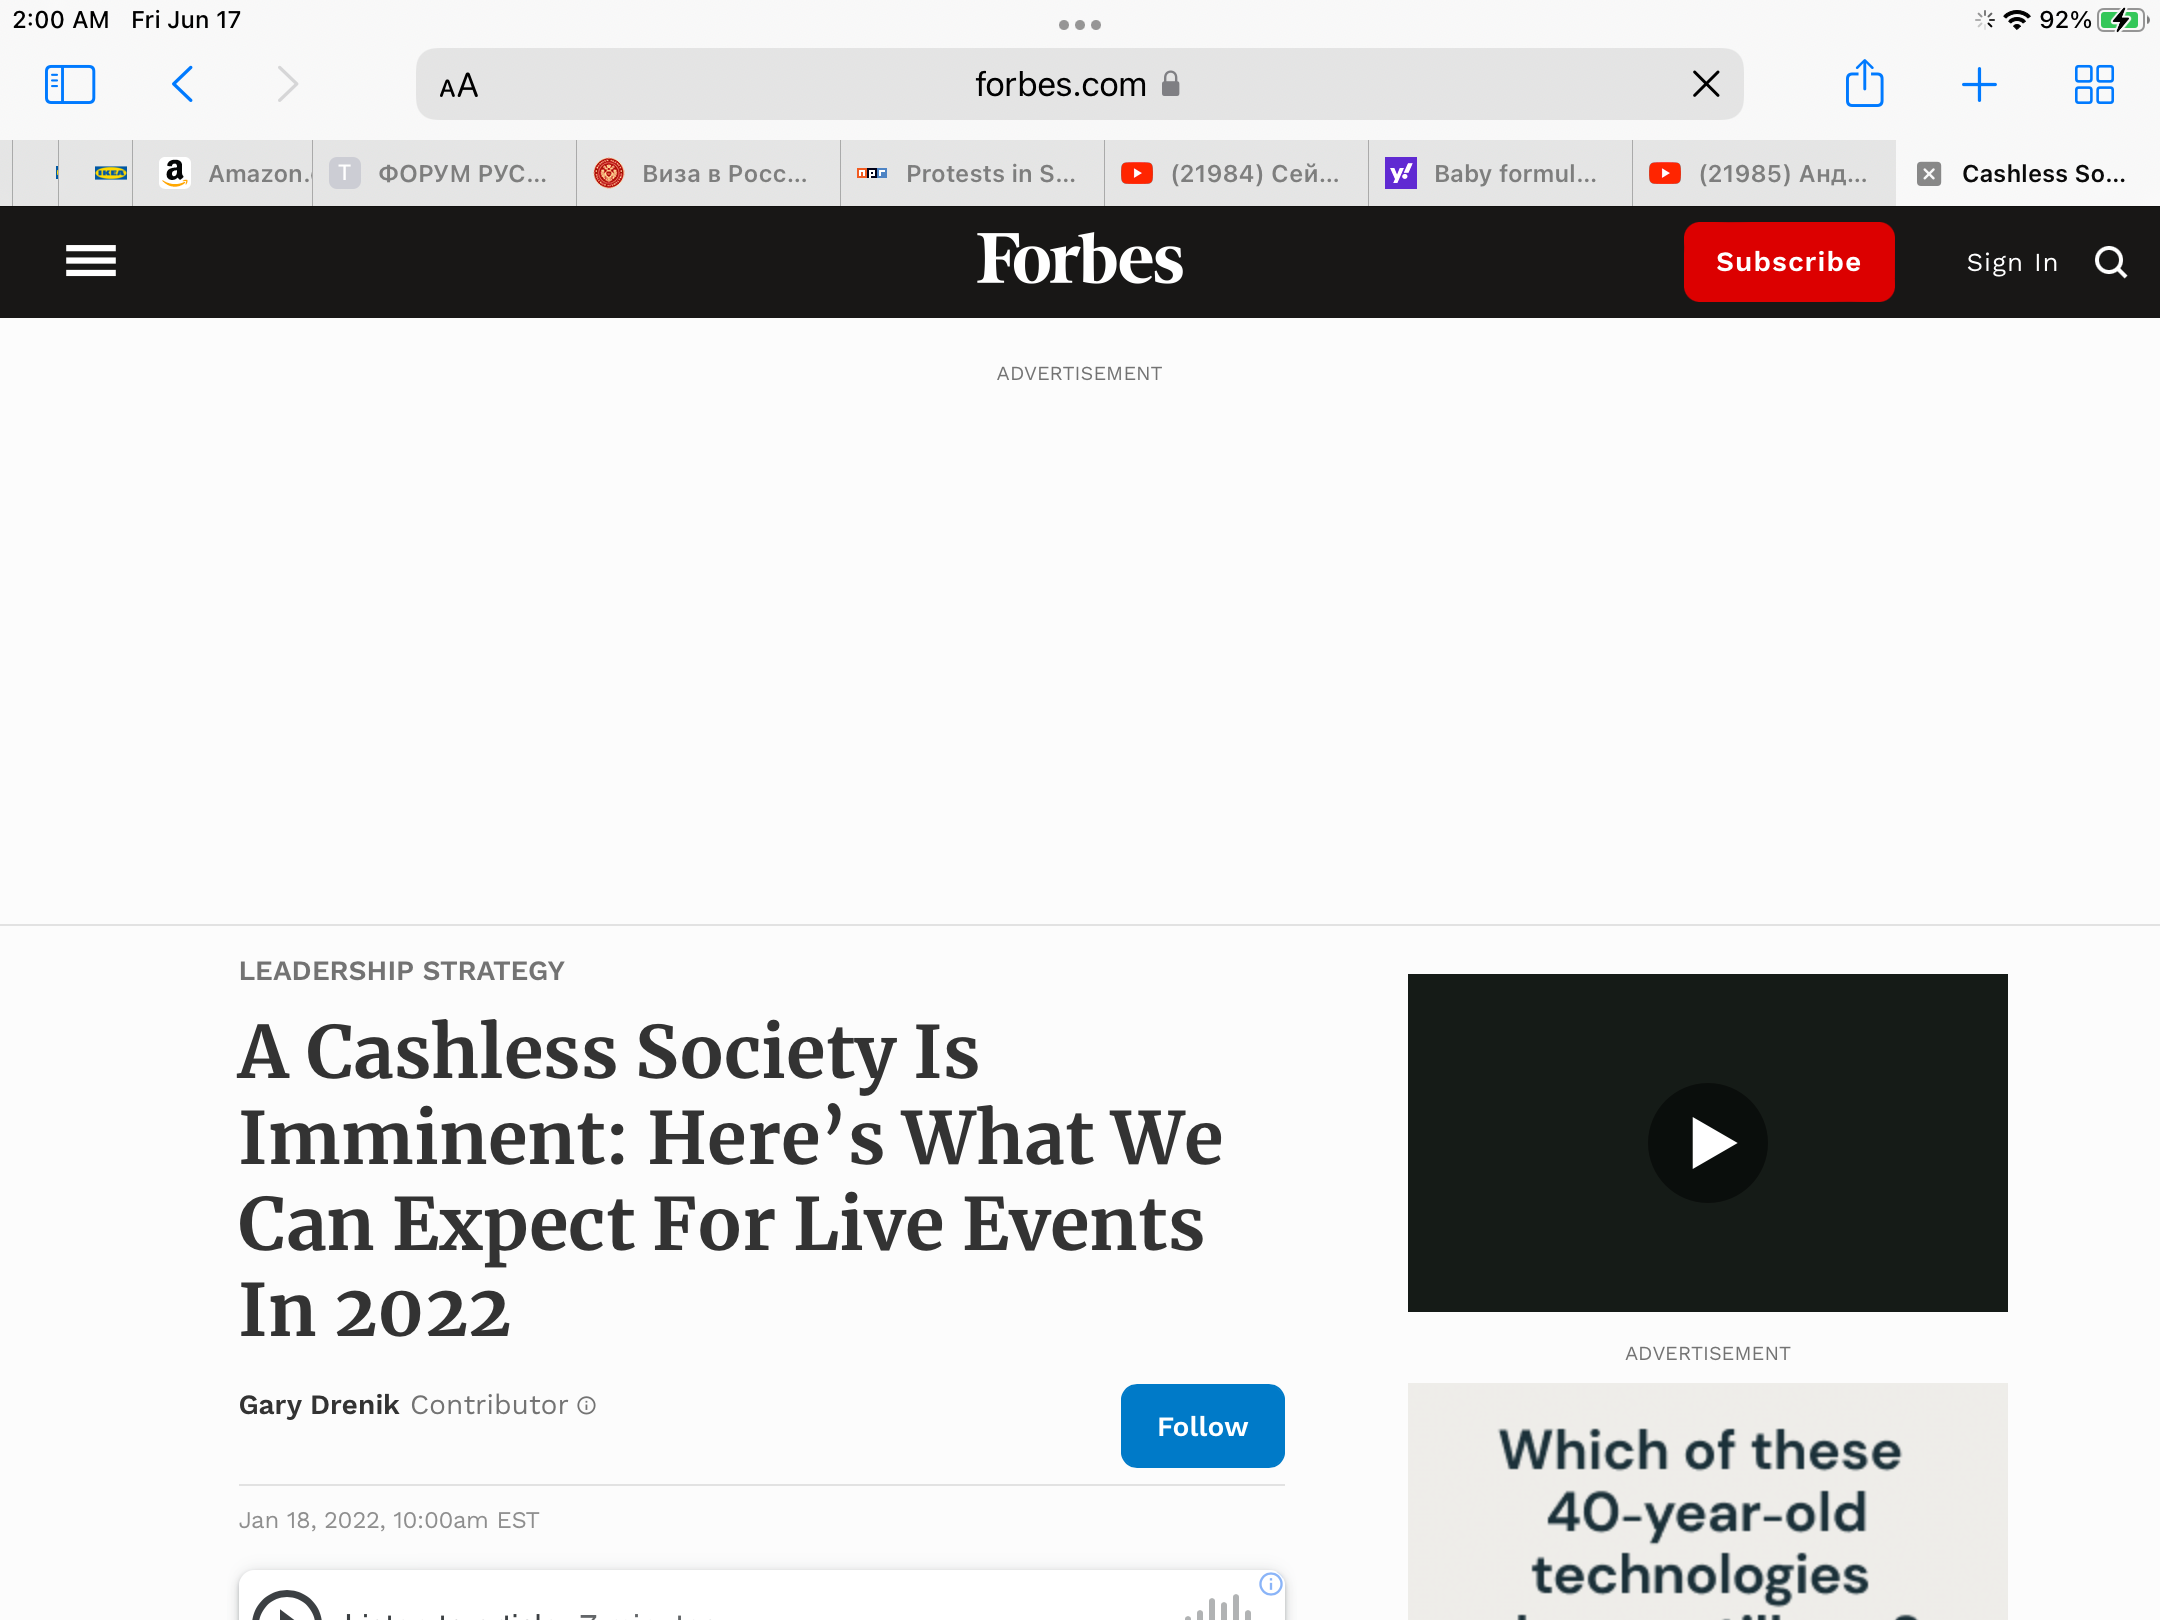Open multitasking three-dot menu at top

[x=1080, y=25]
